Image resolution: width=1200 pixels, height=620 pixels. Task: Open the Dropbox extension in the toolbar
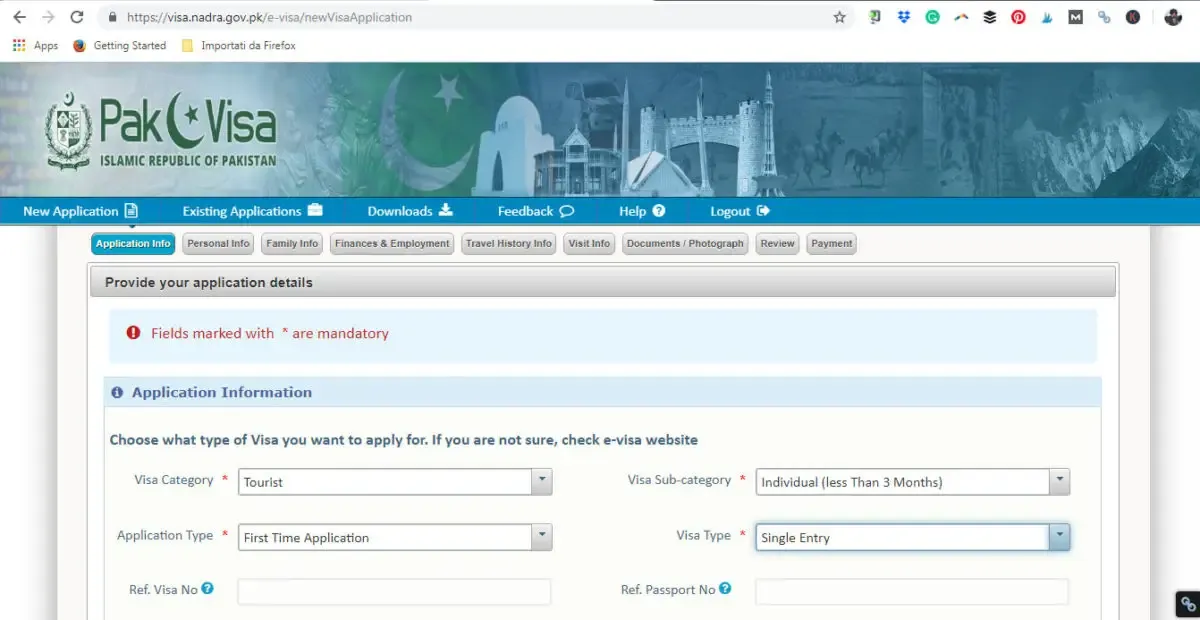pyautogui.click(x=903, y=17)
